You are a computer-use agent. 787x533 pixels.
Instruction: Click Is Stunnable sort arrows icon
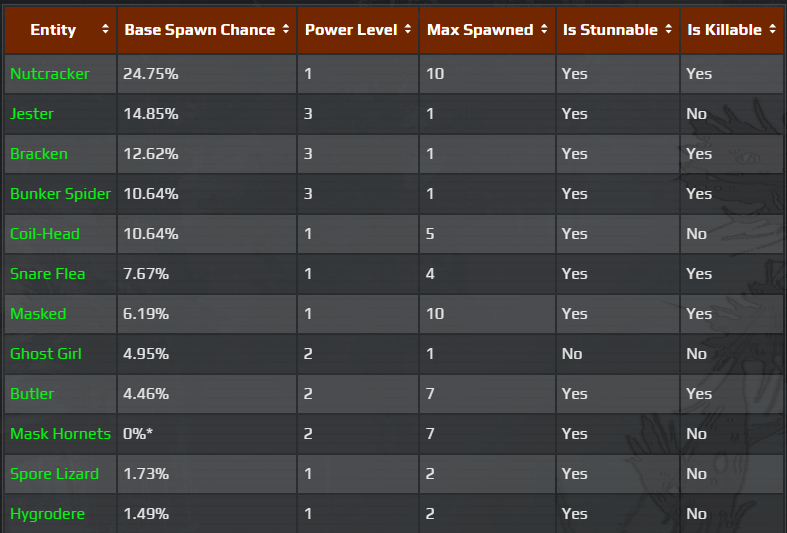point(668,30)
